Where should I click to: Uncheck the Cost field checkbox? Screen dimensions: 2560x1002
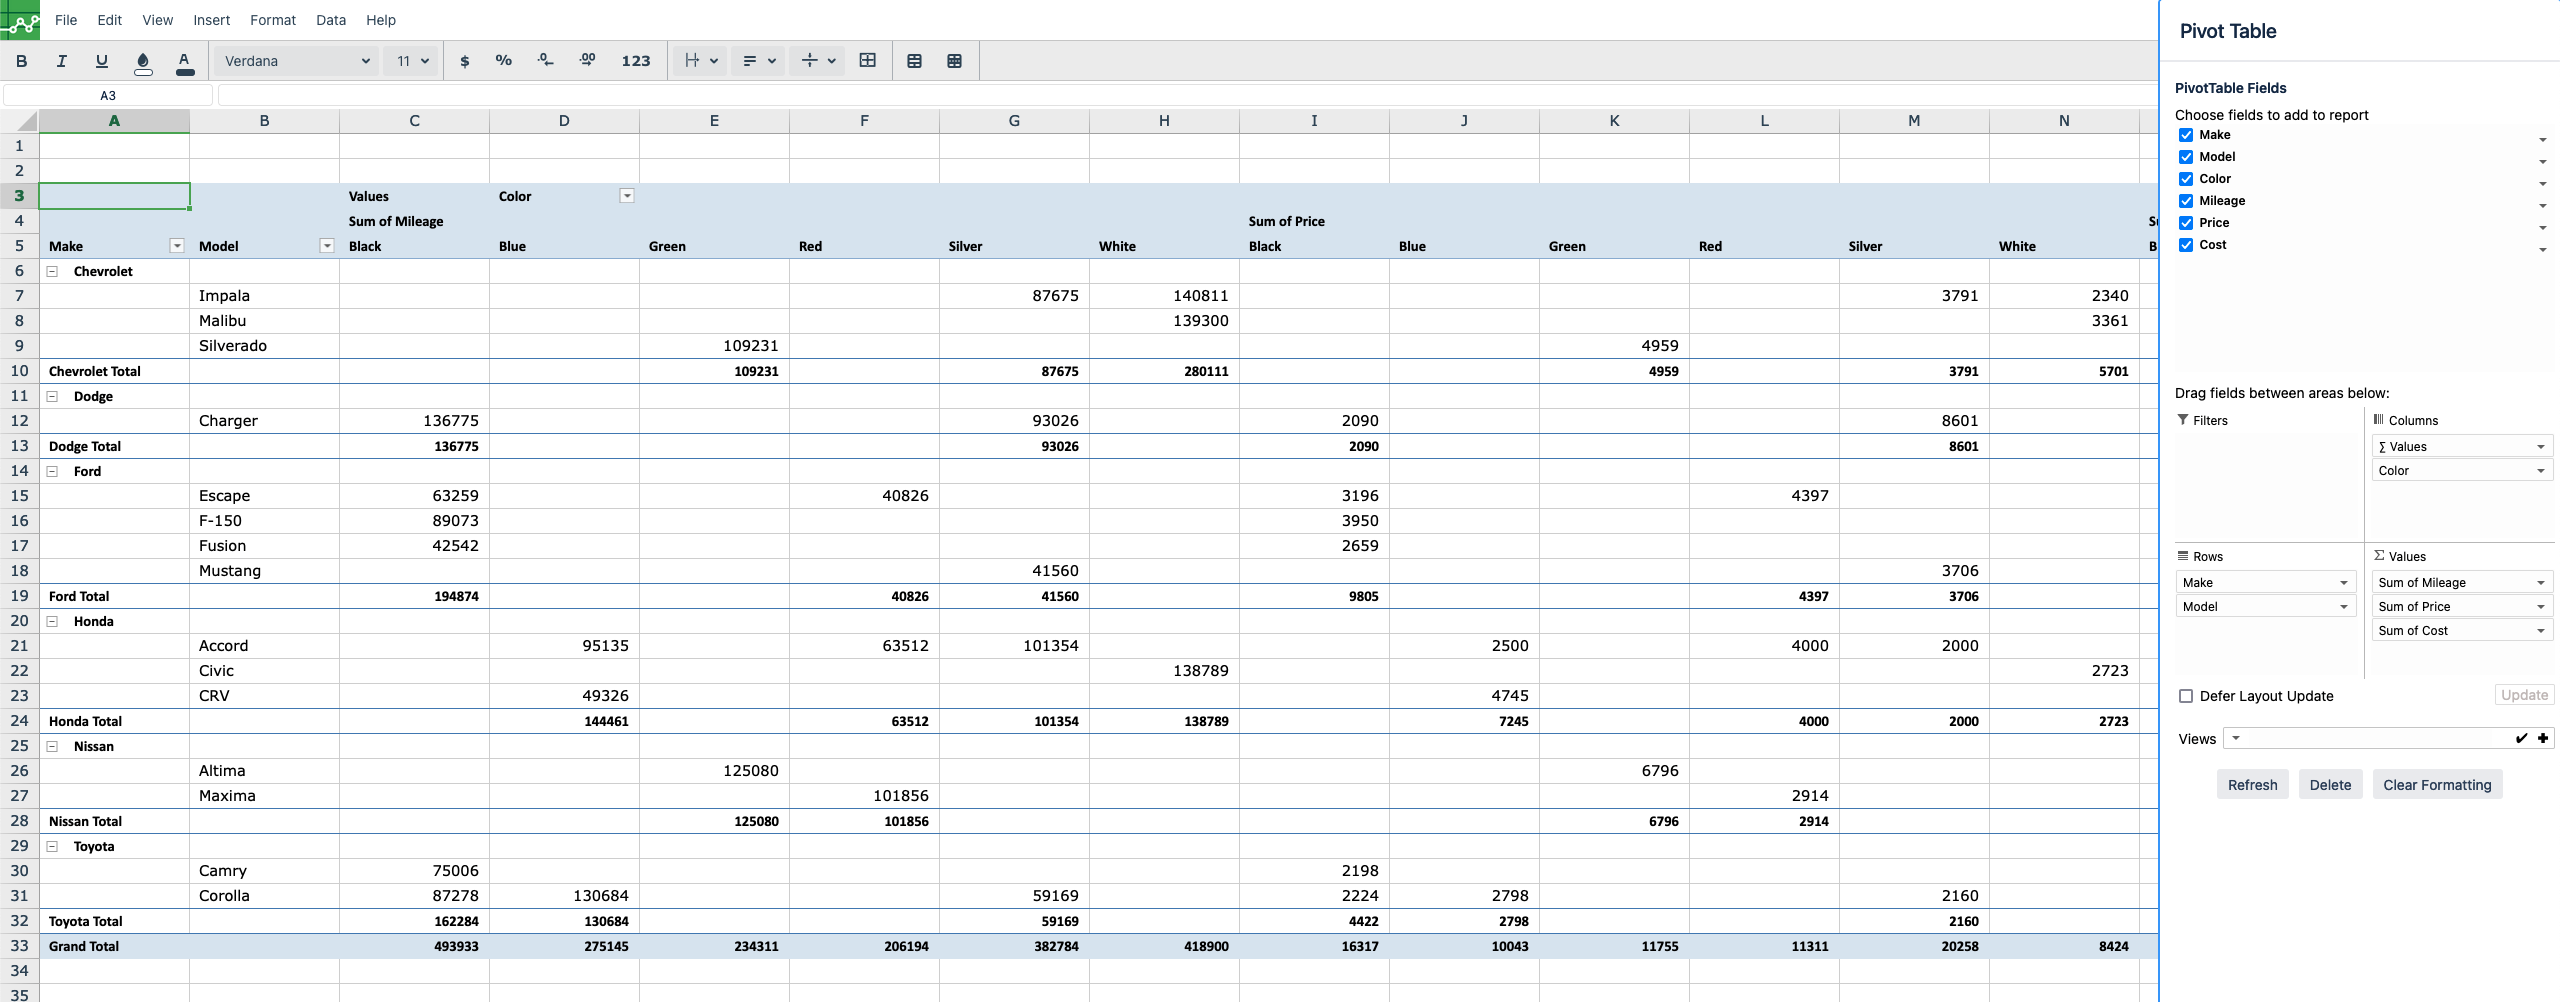click(x=2186, y=245)
